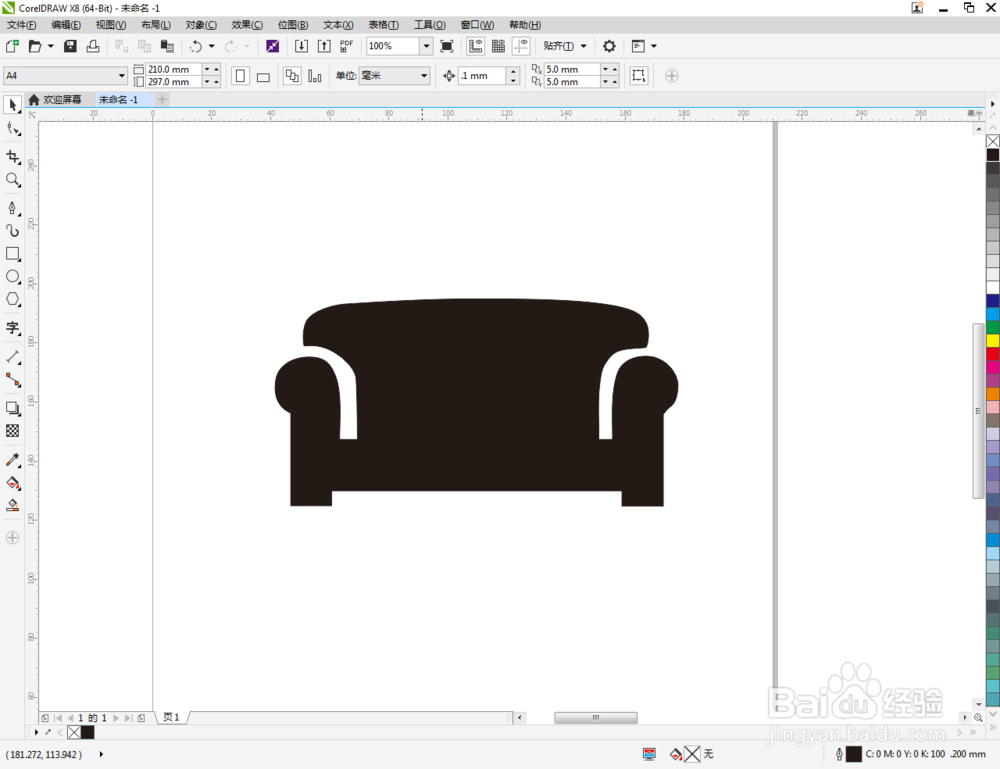Screen dimensions: 1000x769
Task: Go to last page navigator button
Action: click(x=128, y=718)
